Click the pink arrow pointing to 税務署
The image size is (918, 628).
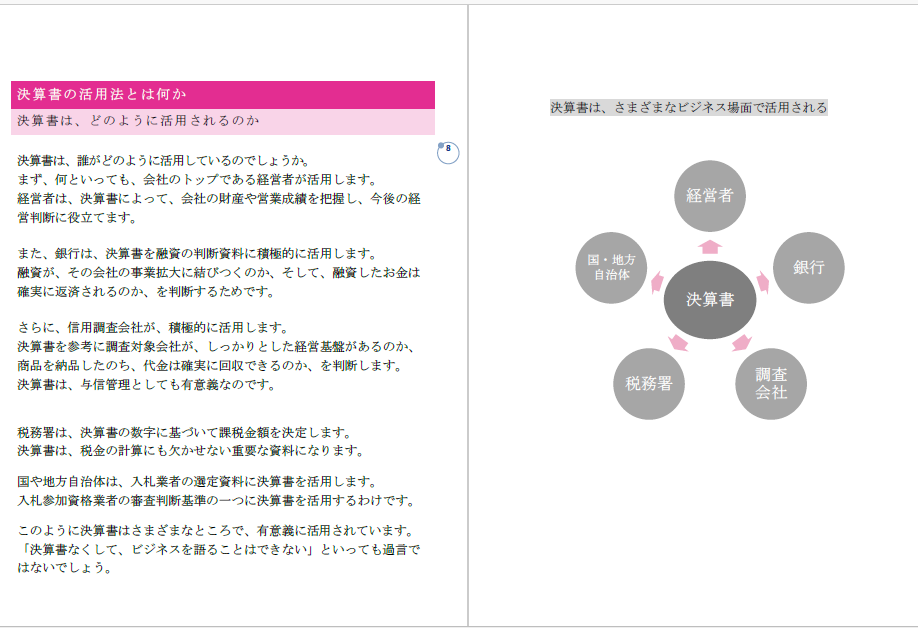tap(678, 342)
